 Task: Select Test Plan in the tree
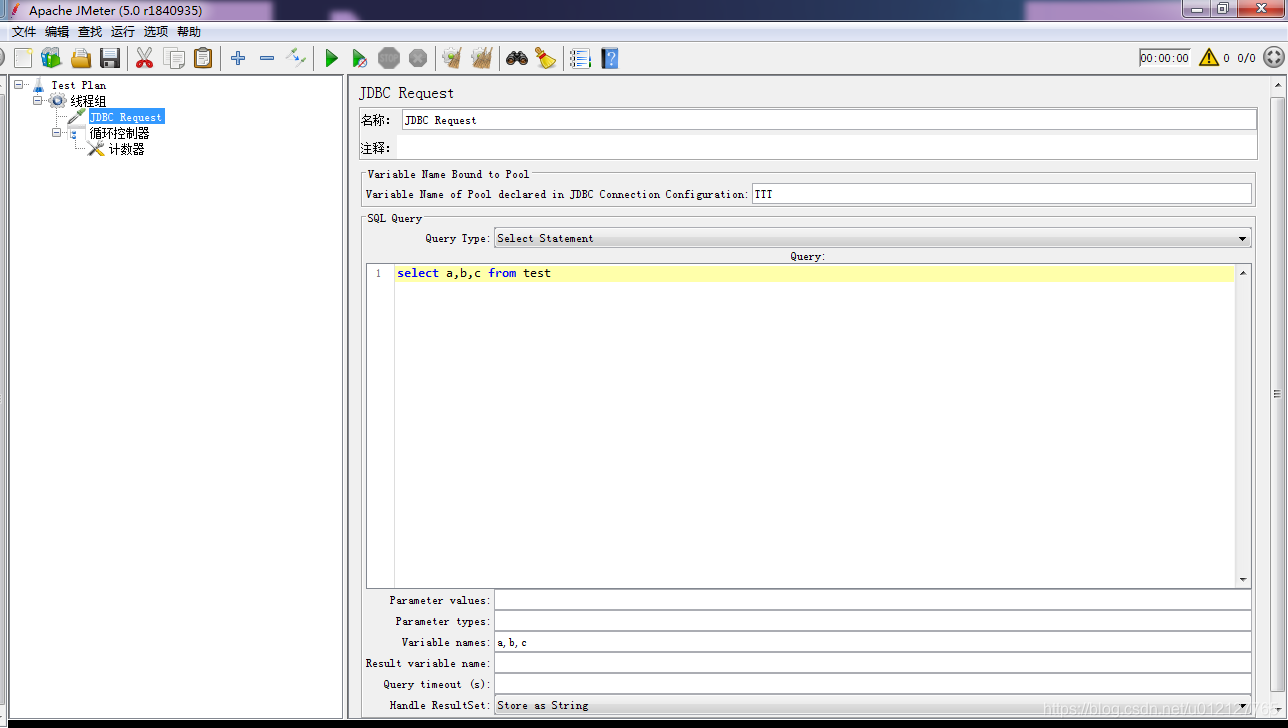click(79, 85)
